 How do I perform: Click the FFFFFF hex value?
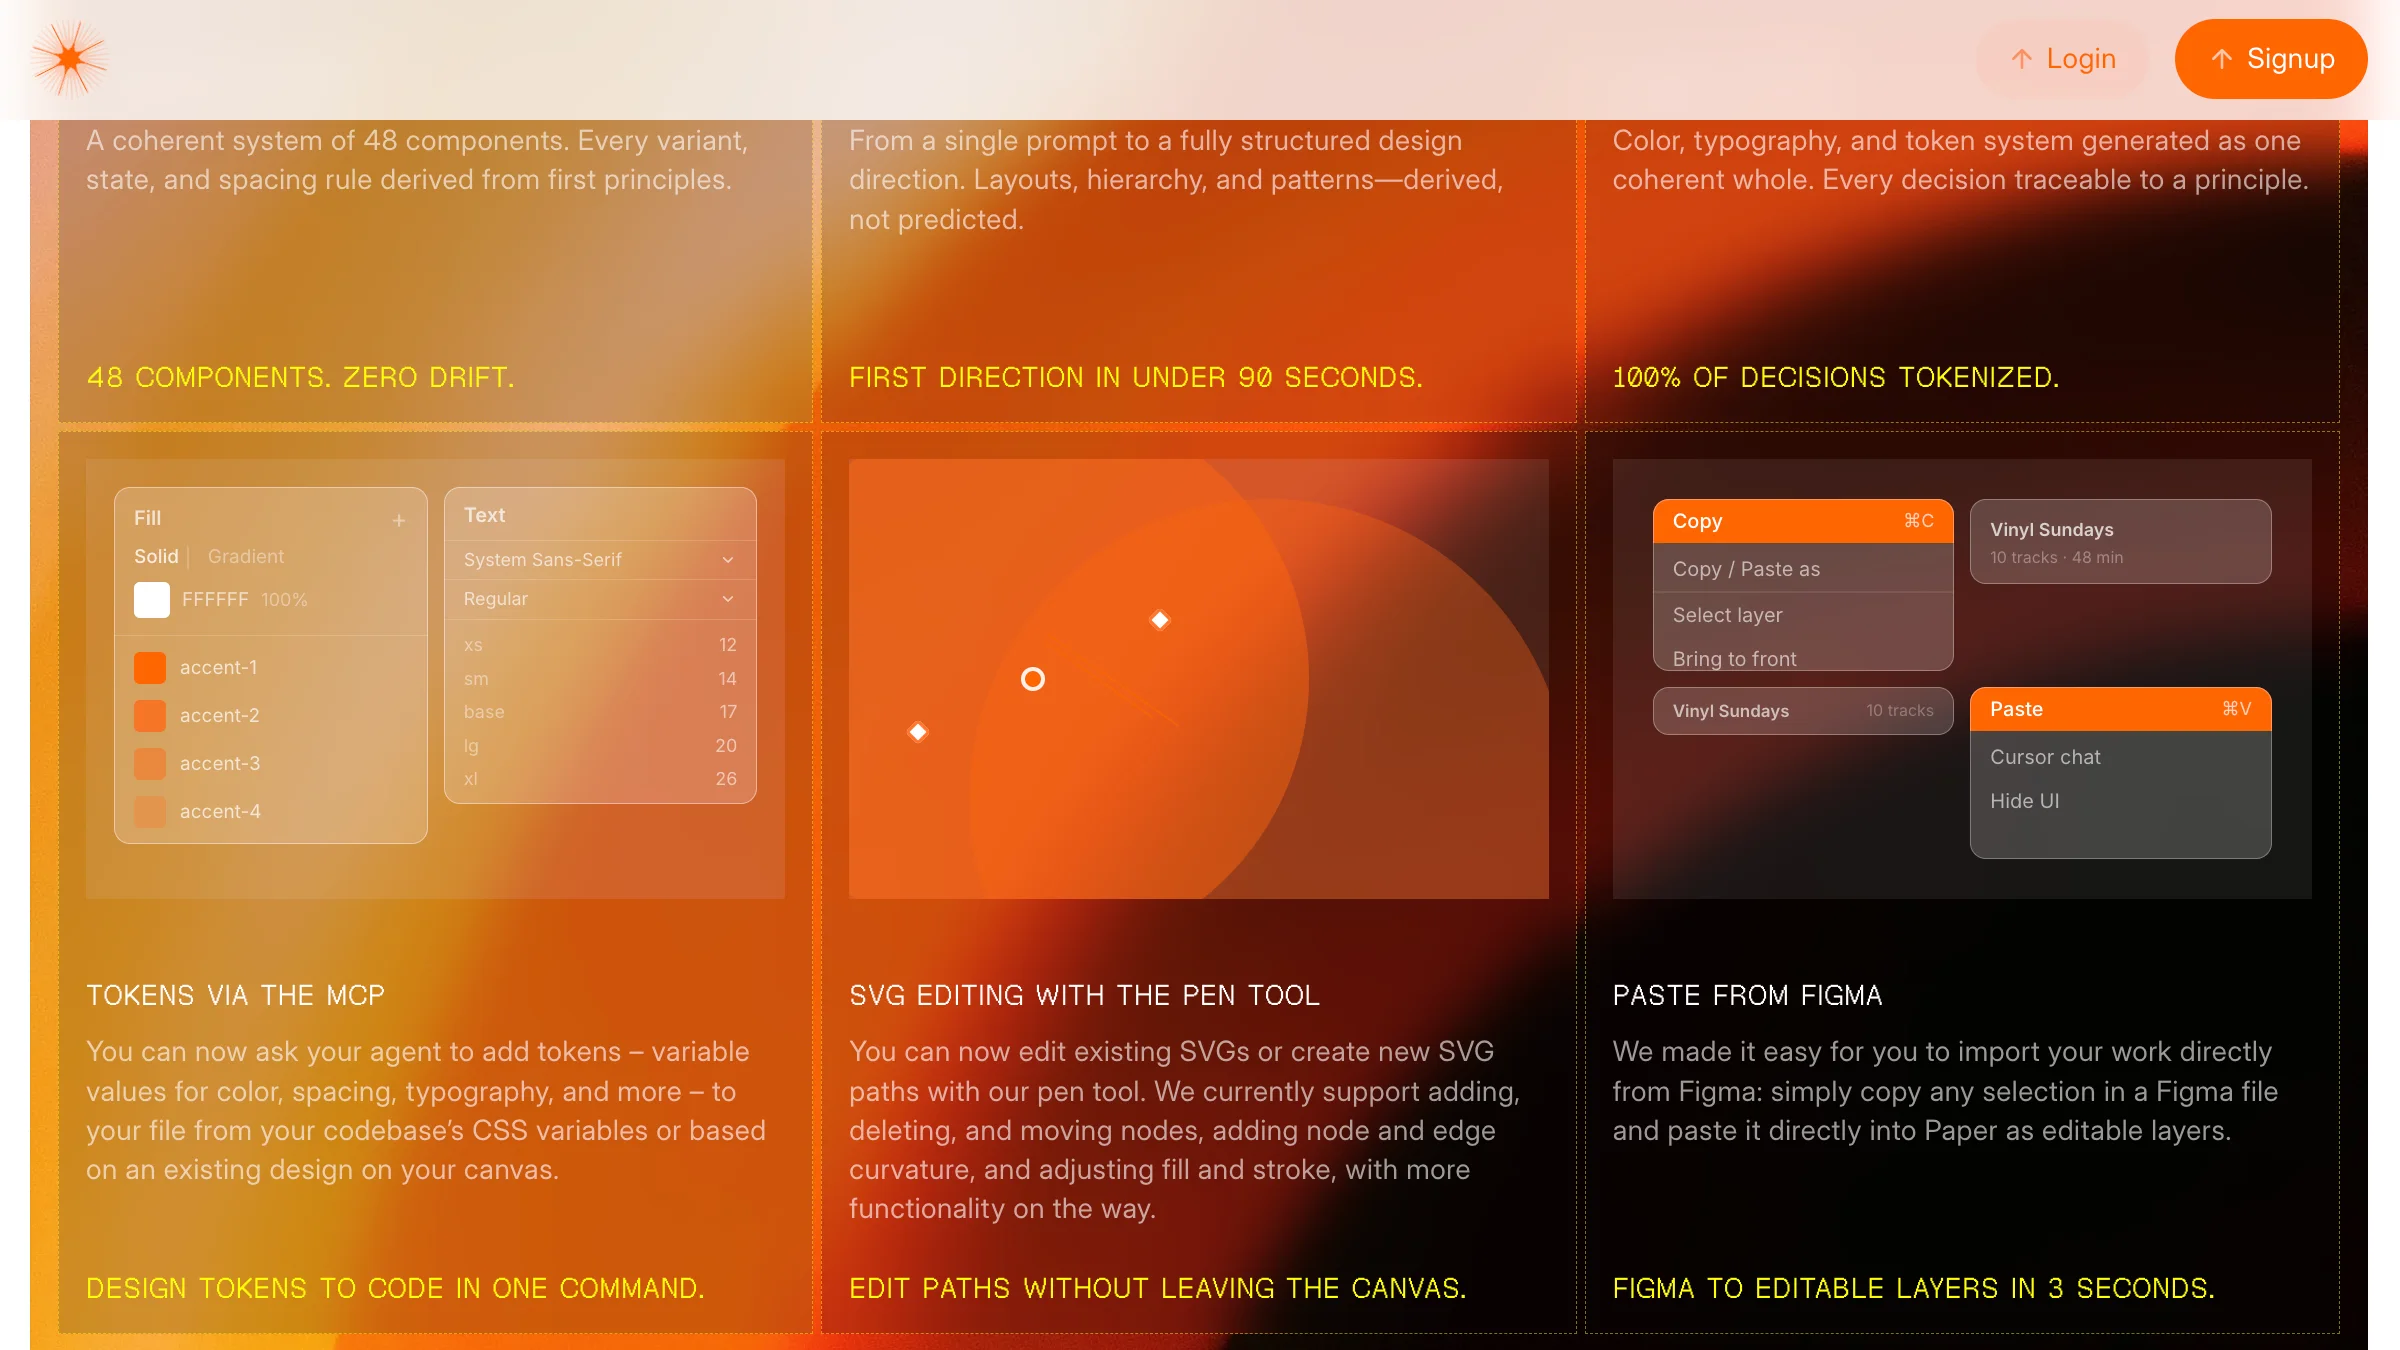click(215, 599)
